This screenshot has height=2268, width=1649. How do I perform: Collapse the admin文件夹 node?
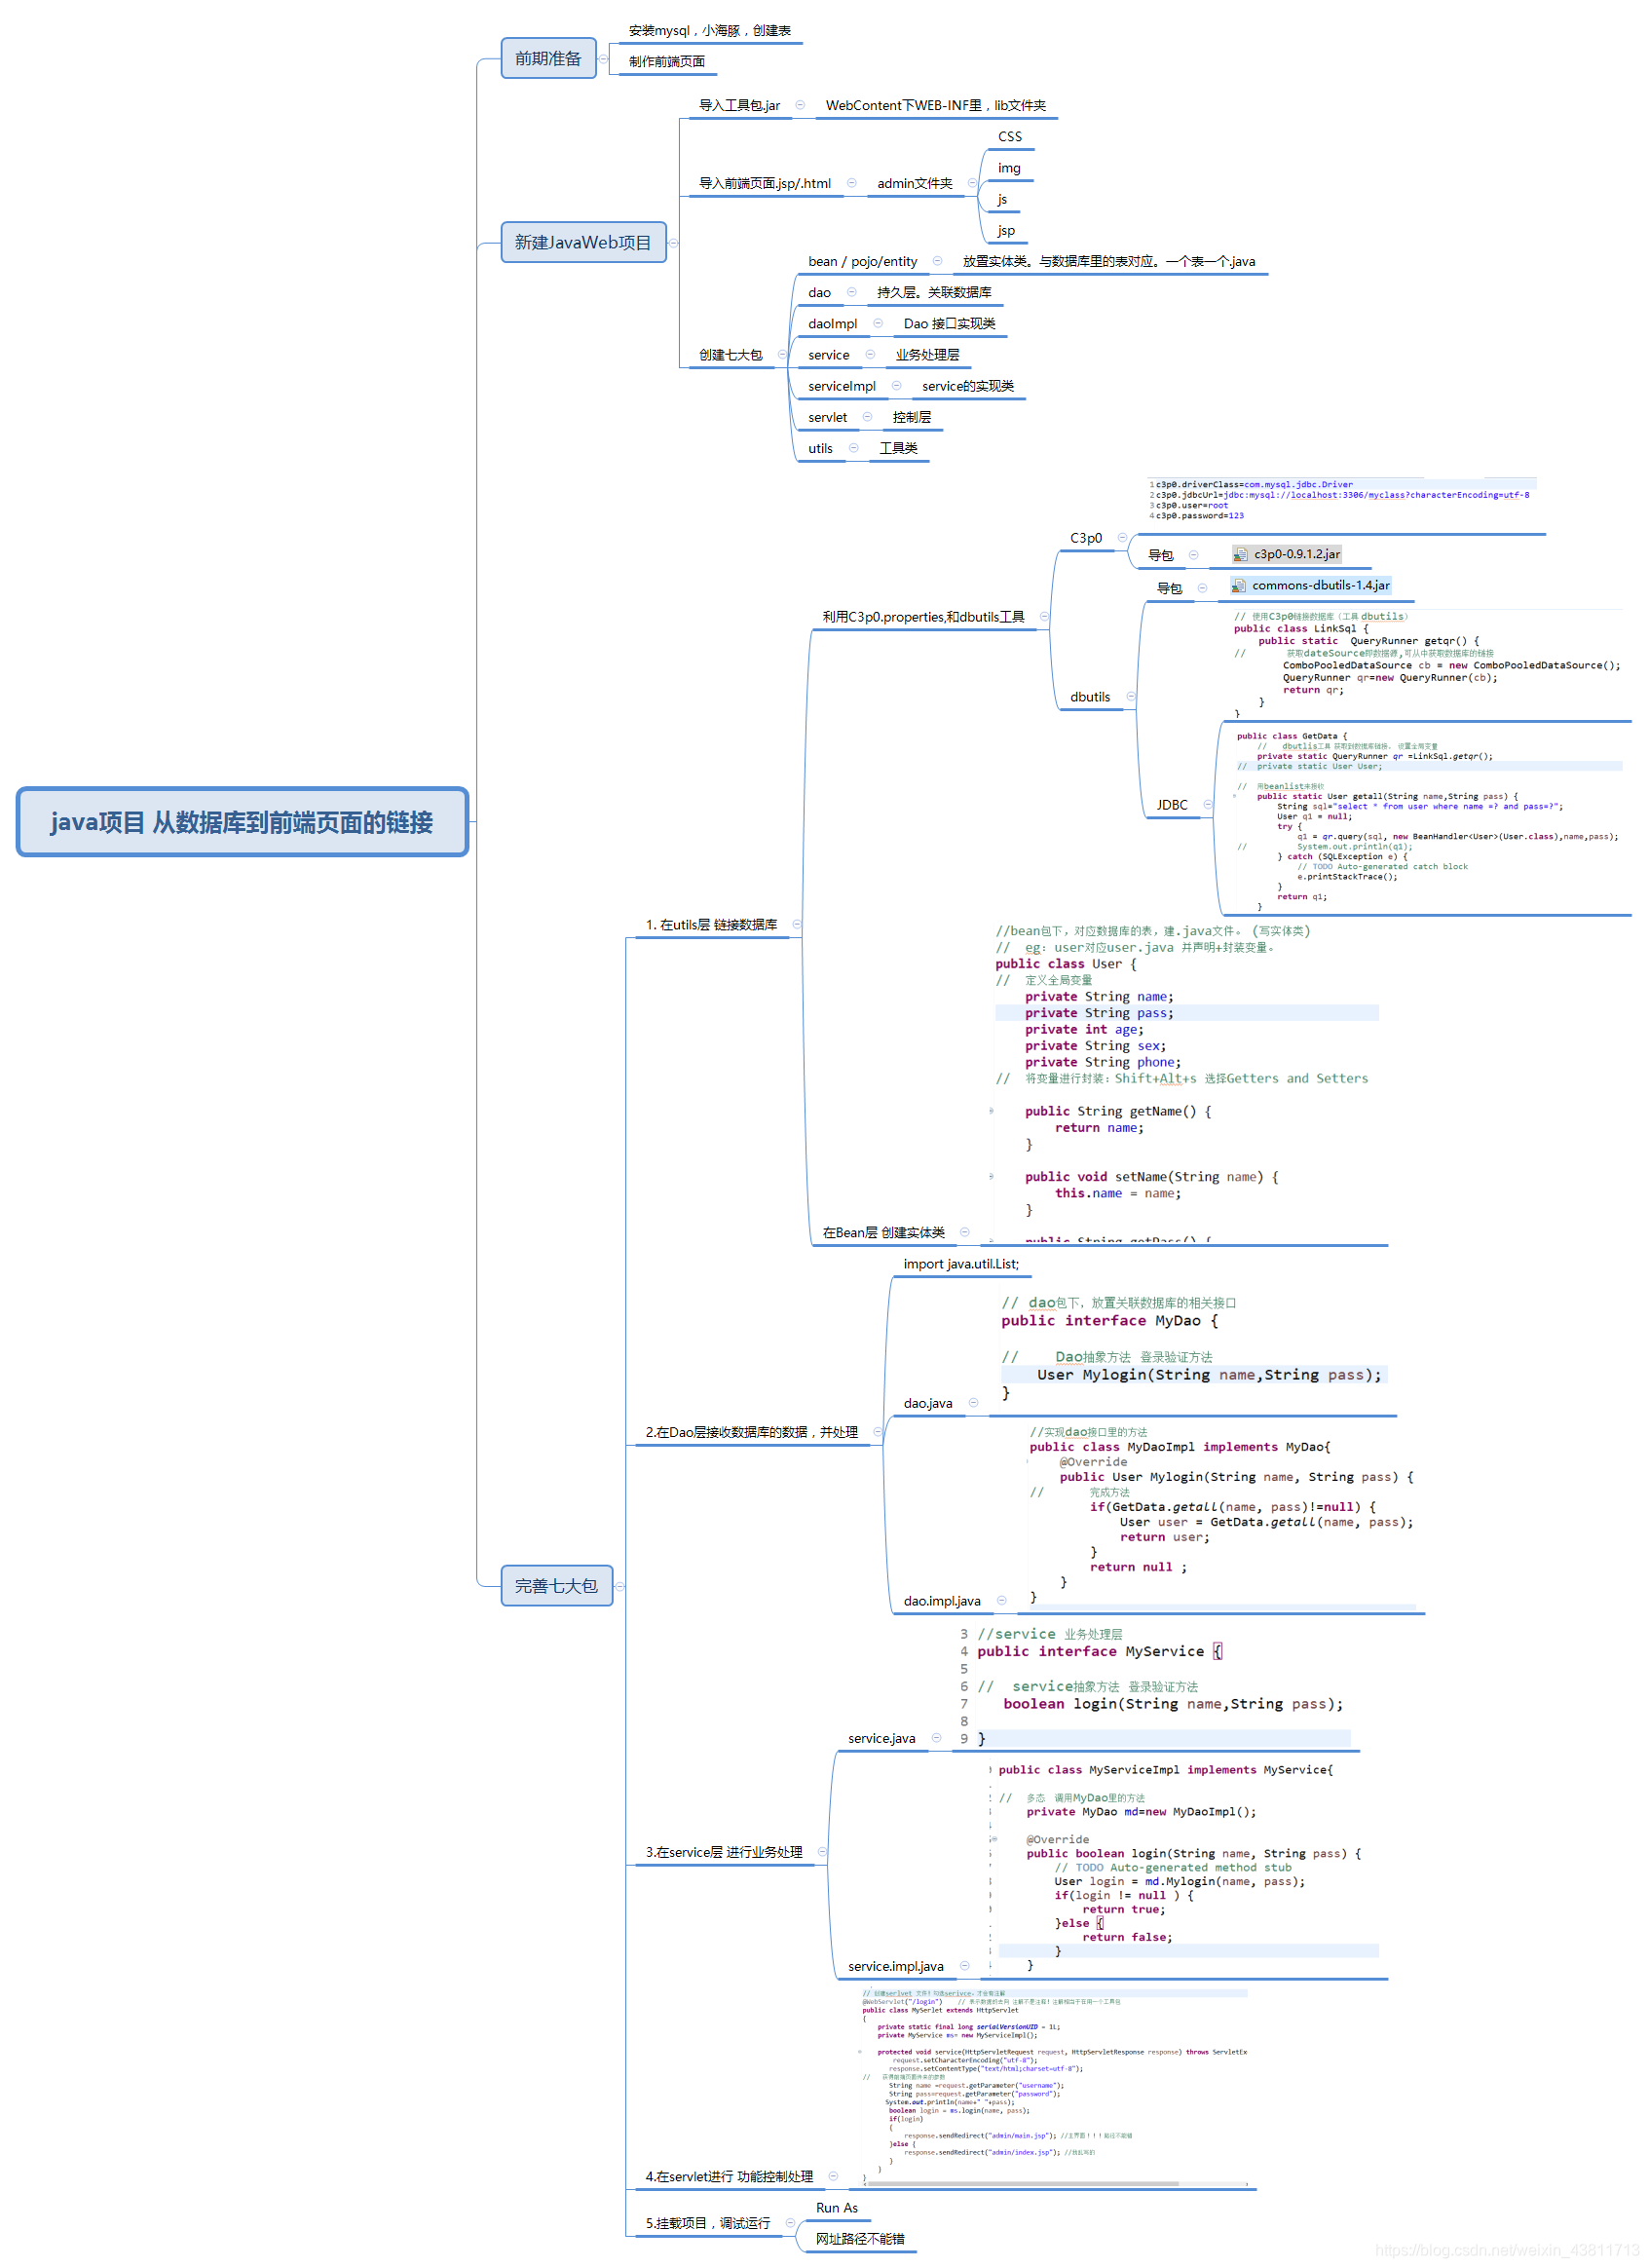point(972,183)
